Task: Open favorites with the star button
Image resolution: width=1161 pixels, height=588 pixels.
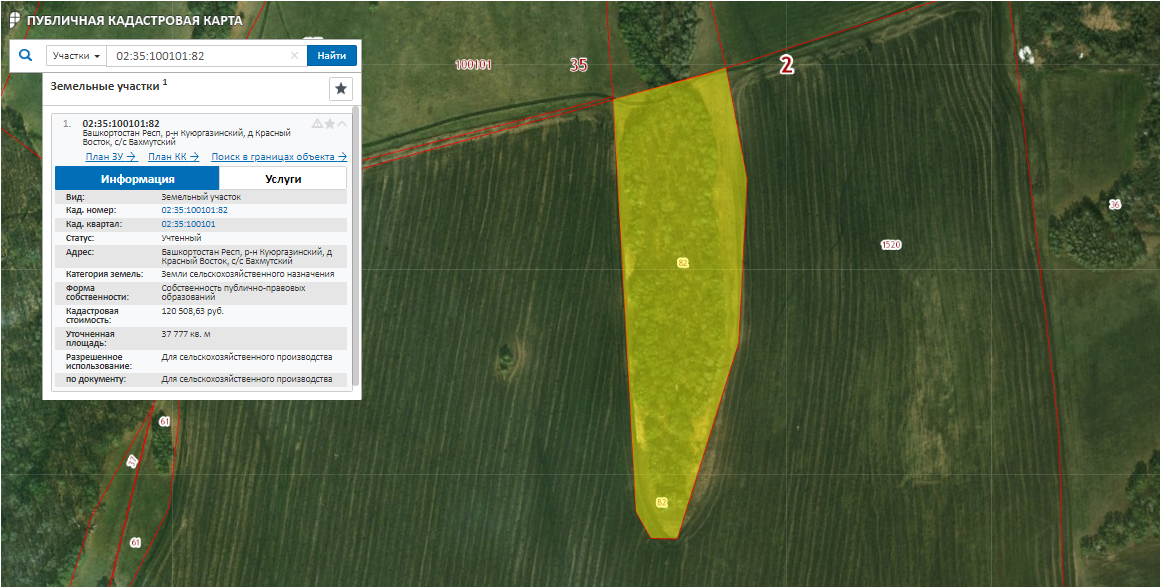Action: point(341,89)
